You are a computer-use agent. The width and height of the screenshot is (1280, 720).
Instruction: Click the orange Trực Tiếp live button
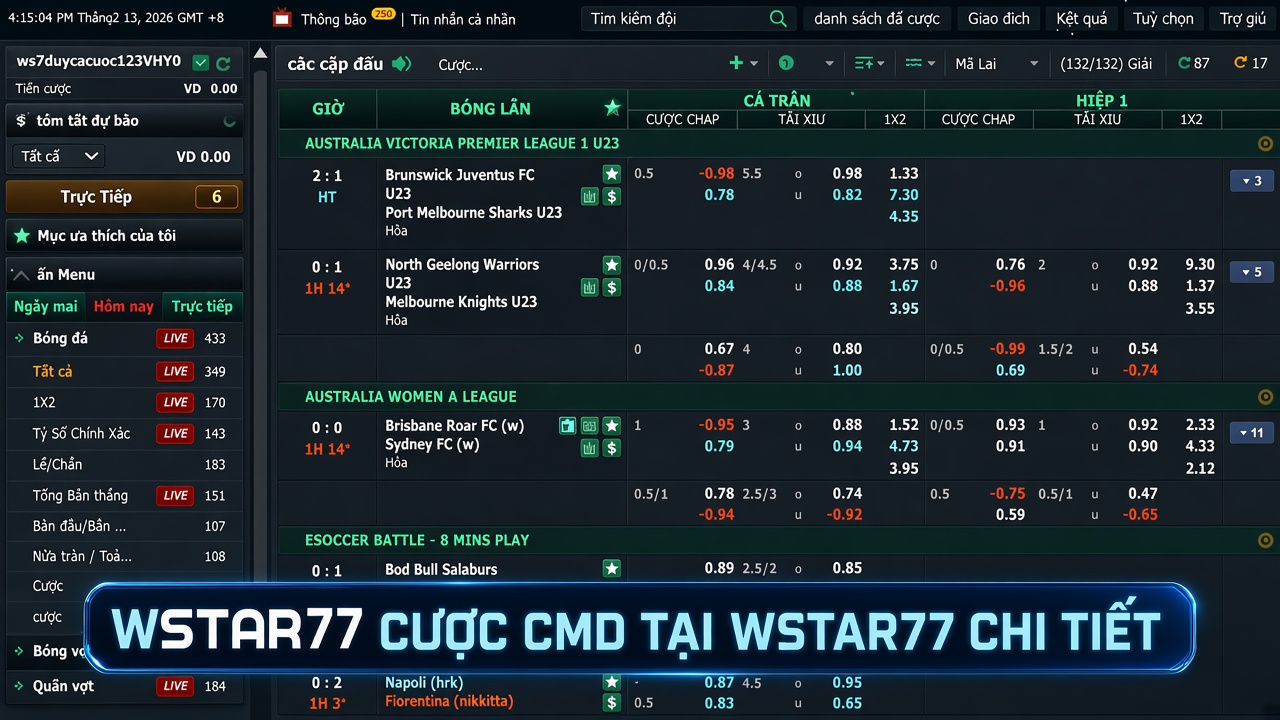click(124, 197)
